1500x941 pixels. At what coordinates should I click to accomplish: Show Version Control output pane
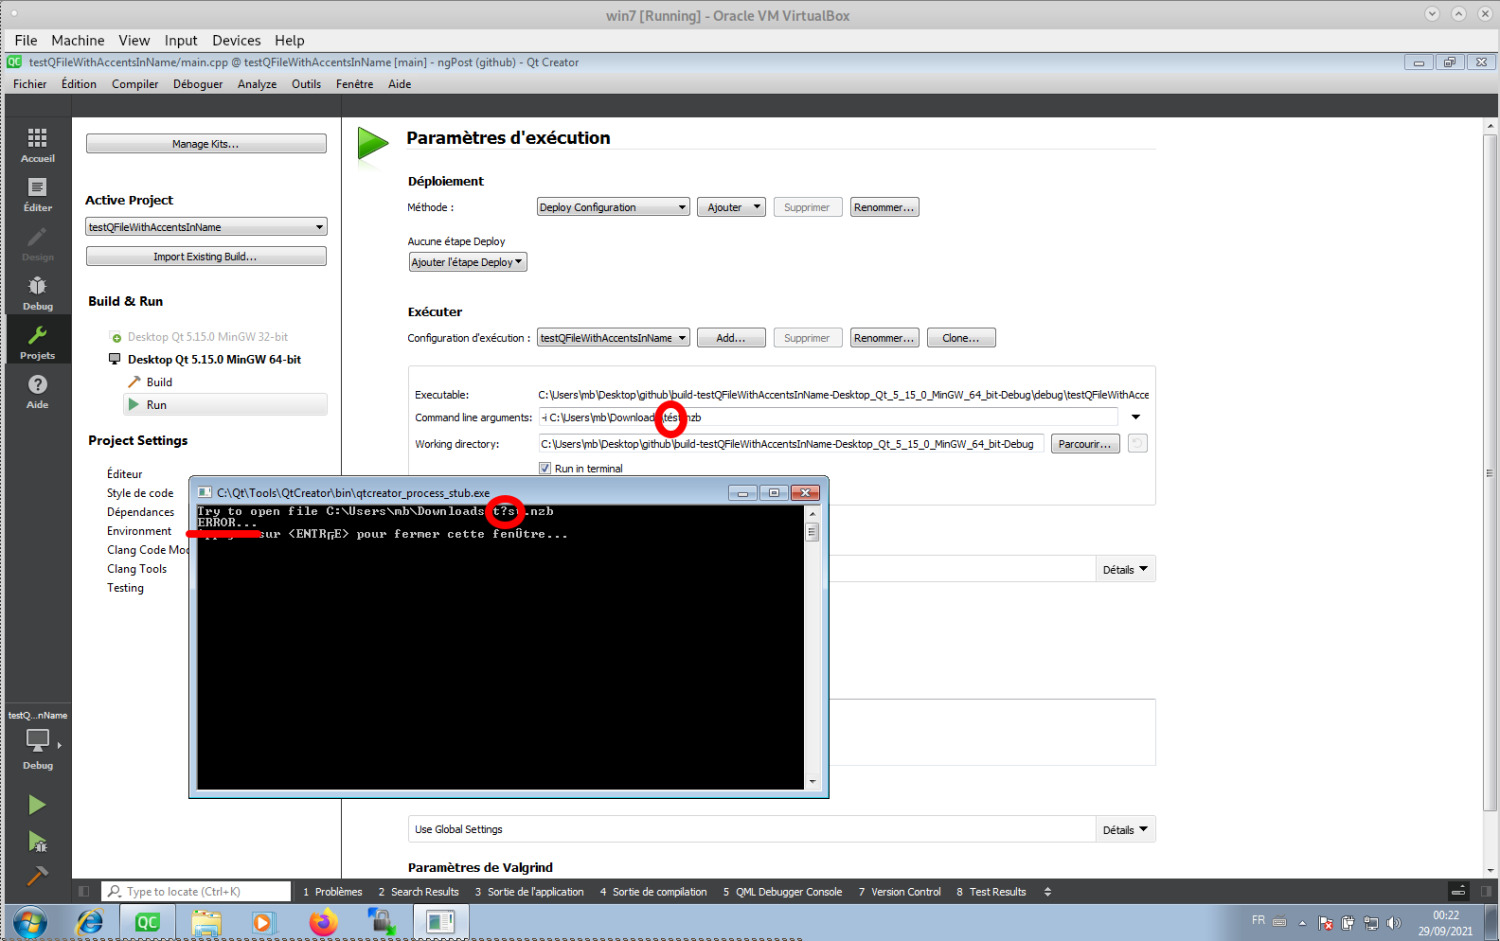[x=899, y=891]
